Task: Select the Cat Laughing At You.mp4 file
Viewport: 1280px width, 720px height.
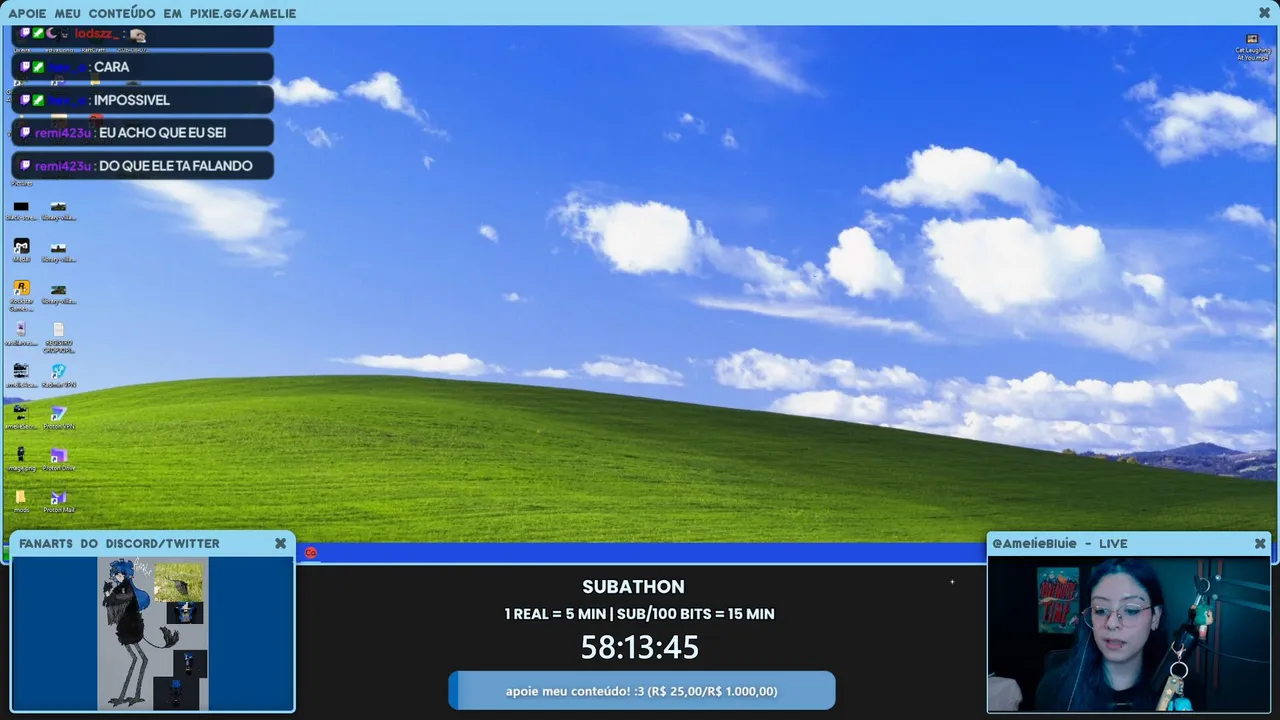Action: [x=1252, y=45]
